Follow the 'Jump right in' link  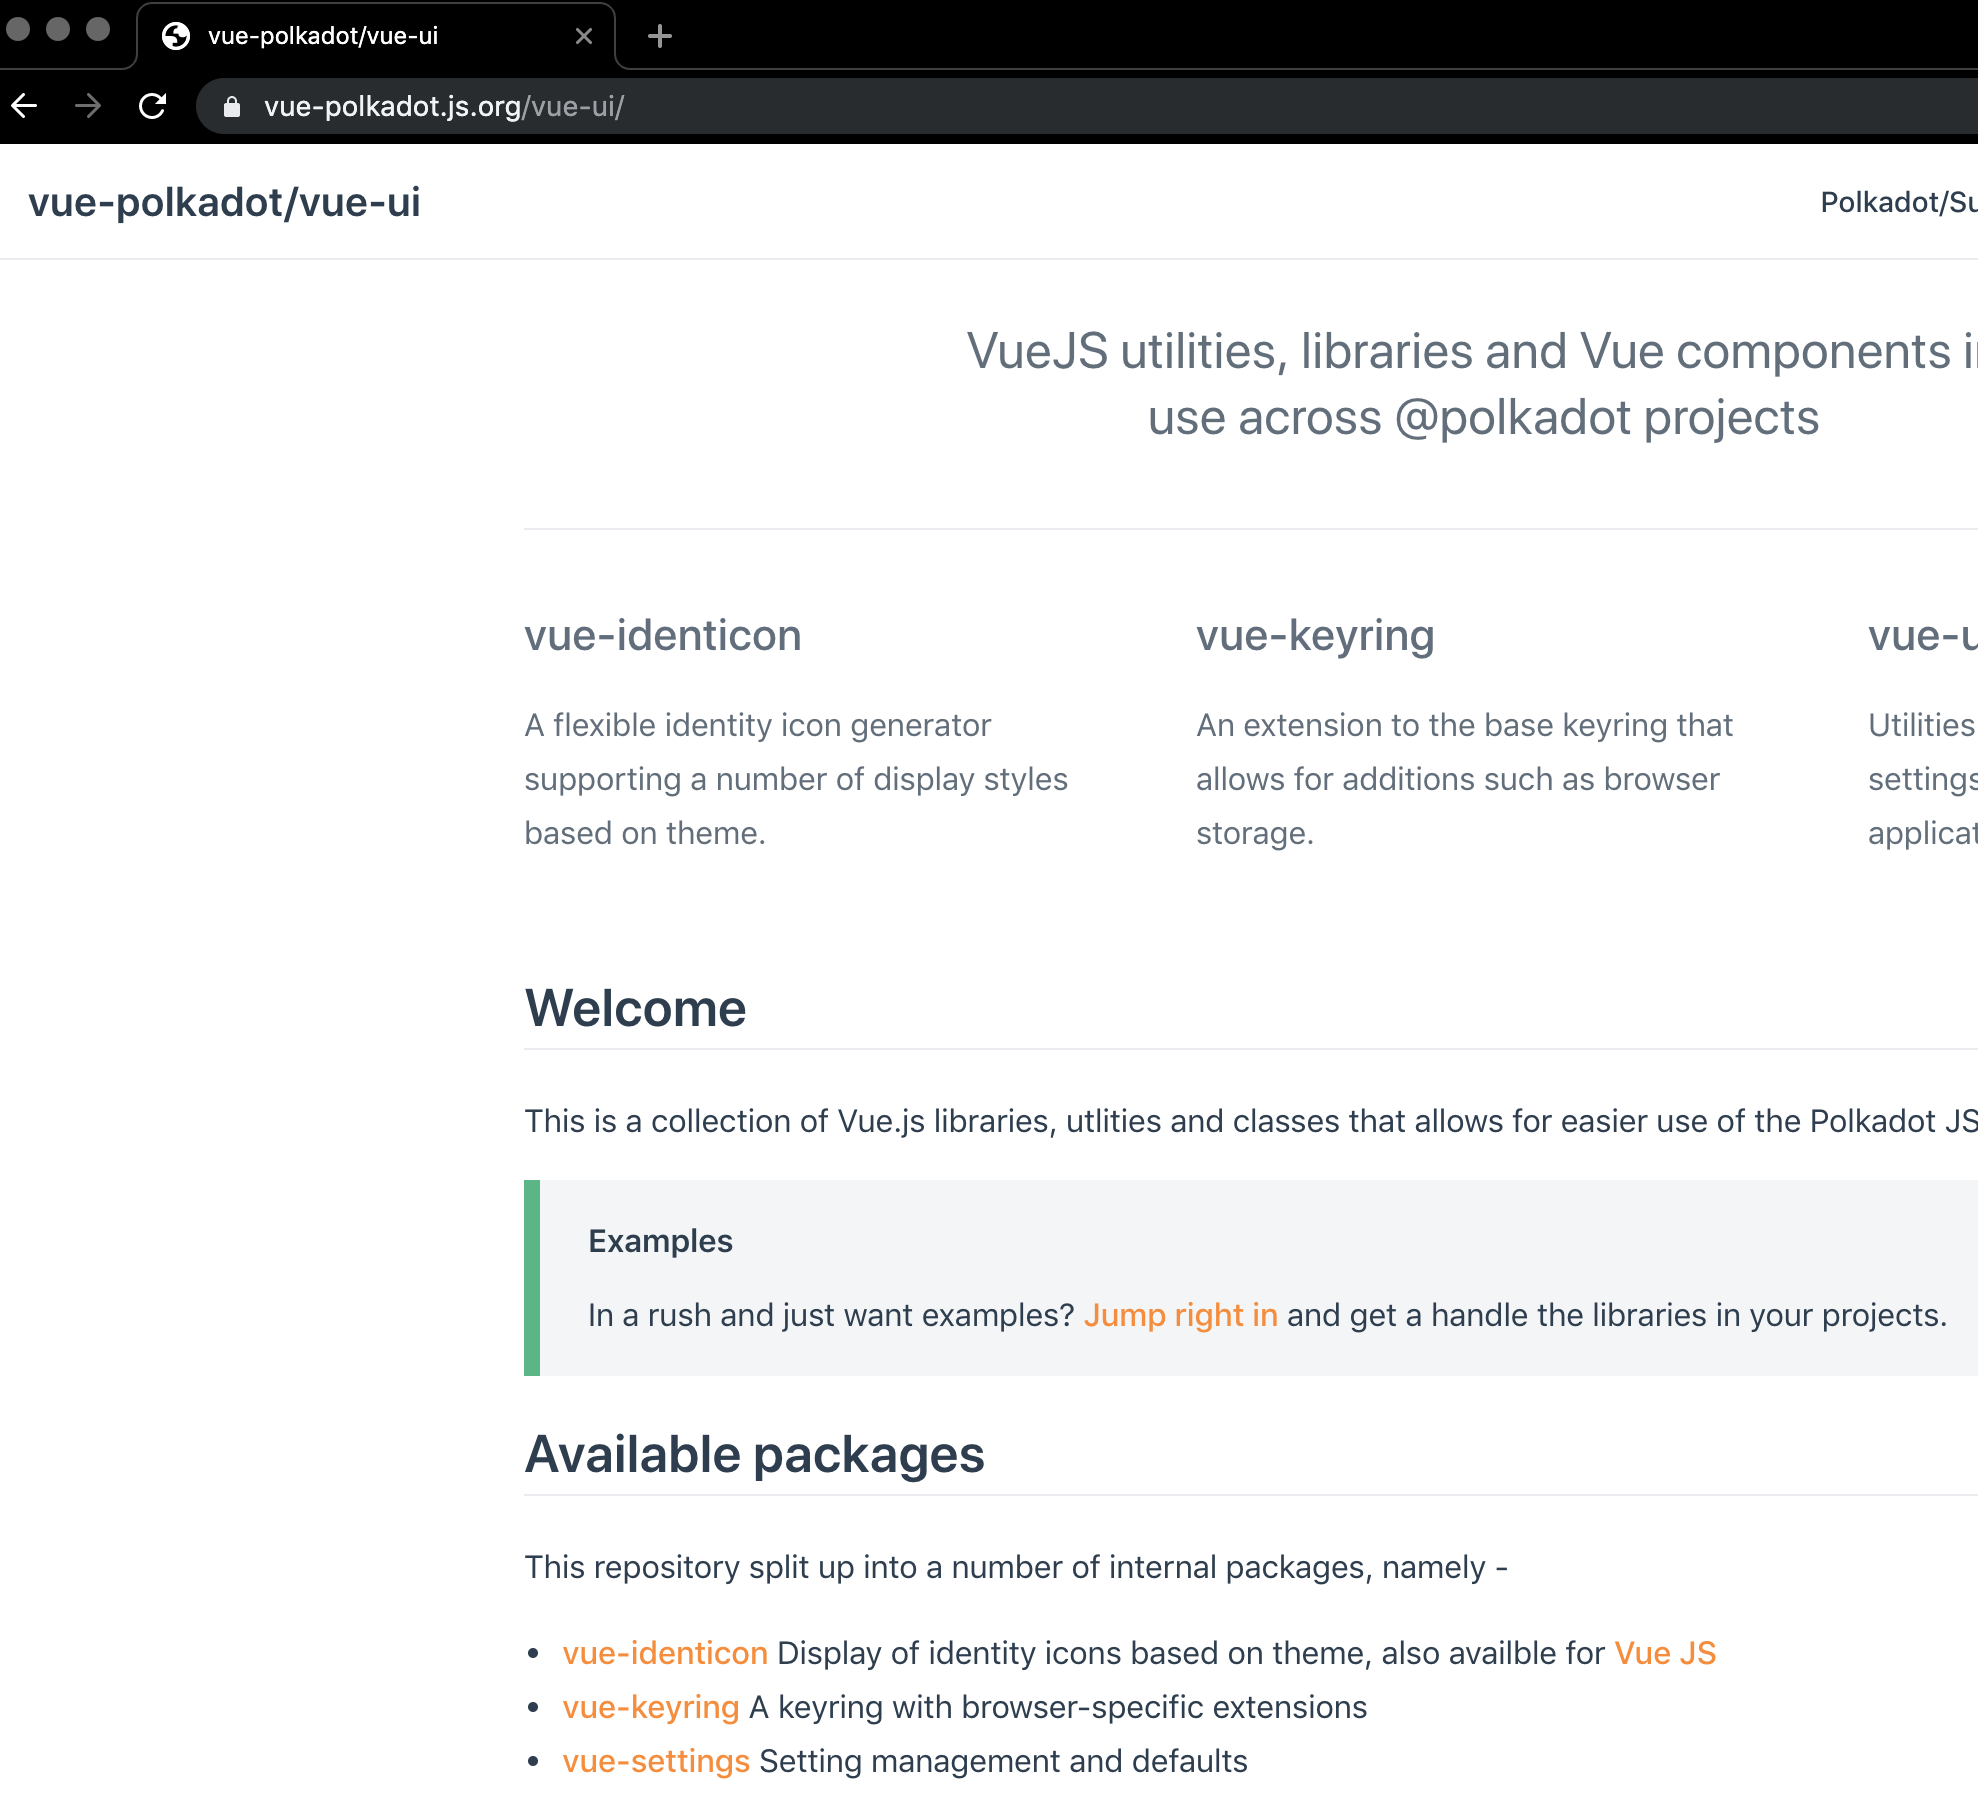point(1180,1315)
